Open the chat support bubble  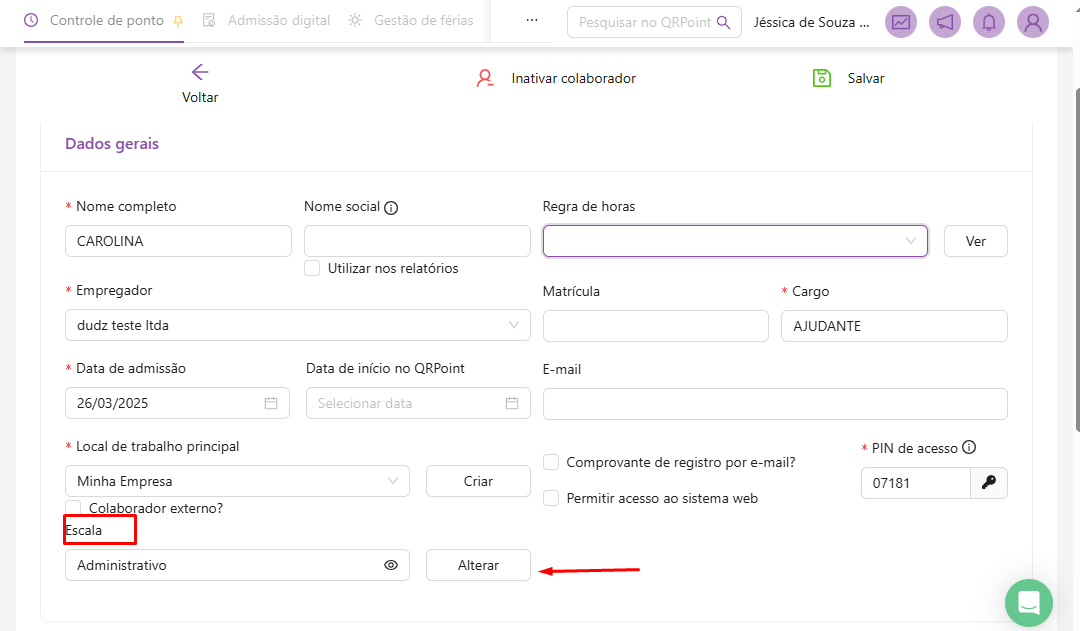click(1029, 603)
